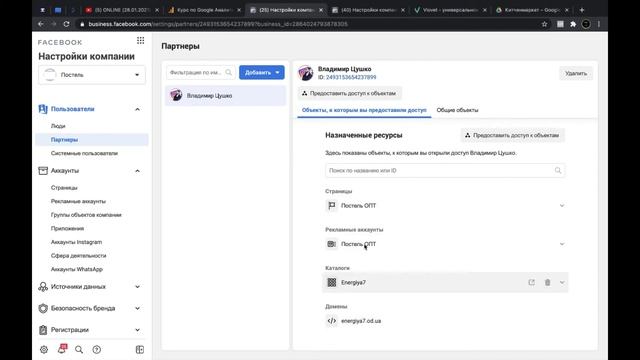The height and width of the screenshot is (360, 640).
Task: Click the Источники данных section icon
Action: click(43, 287)
